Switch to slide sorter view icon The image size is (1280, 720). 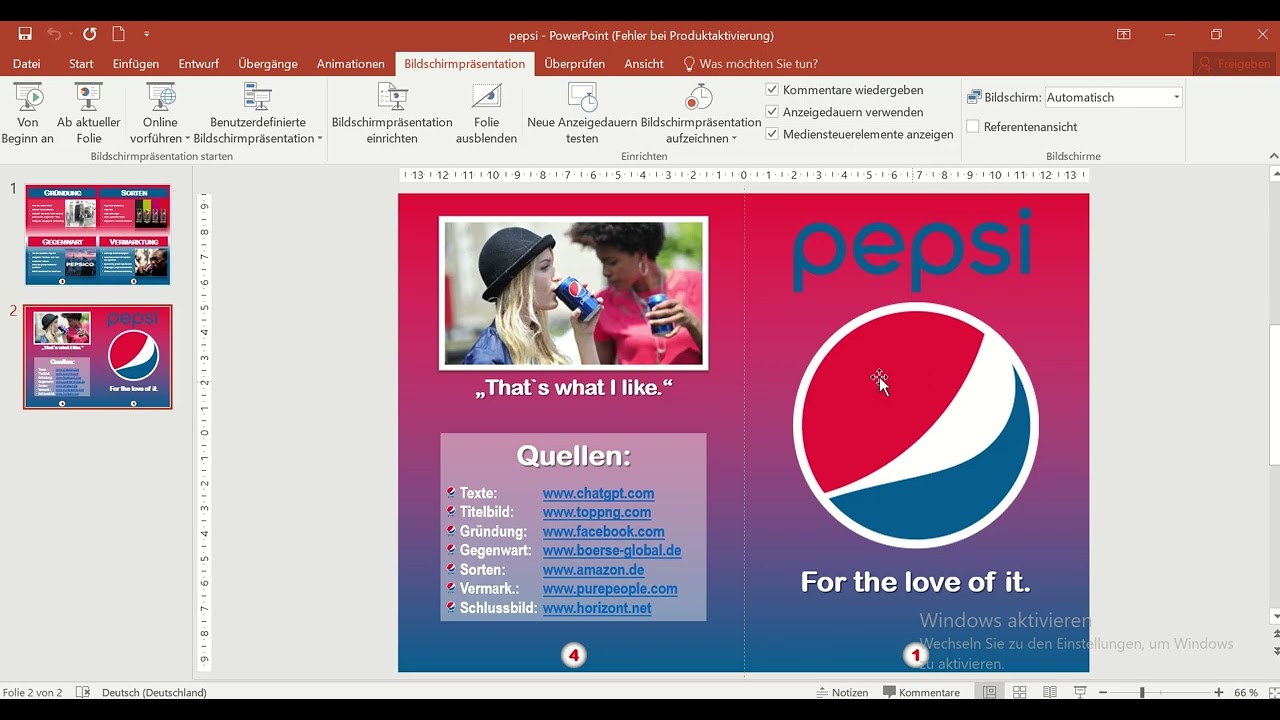pos(1020,692)
